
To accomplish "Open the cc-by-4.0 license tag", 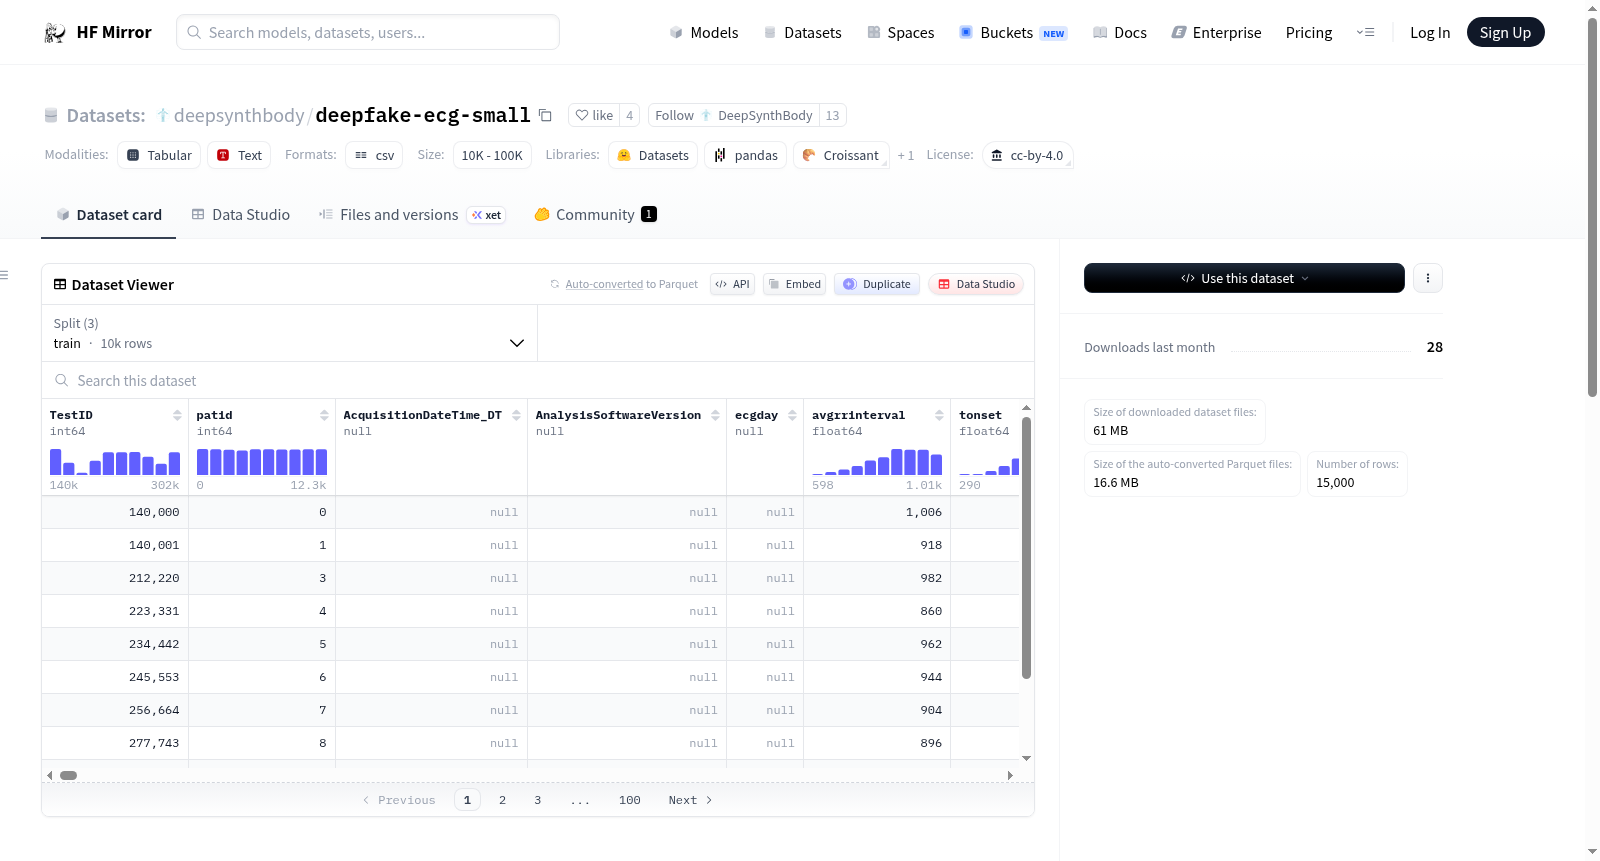I will click(x=1028, y=155).
